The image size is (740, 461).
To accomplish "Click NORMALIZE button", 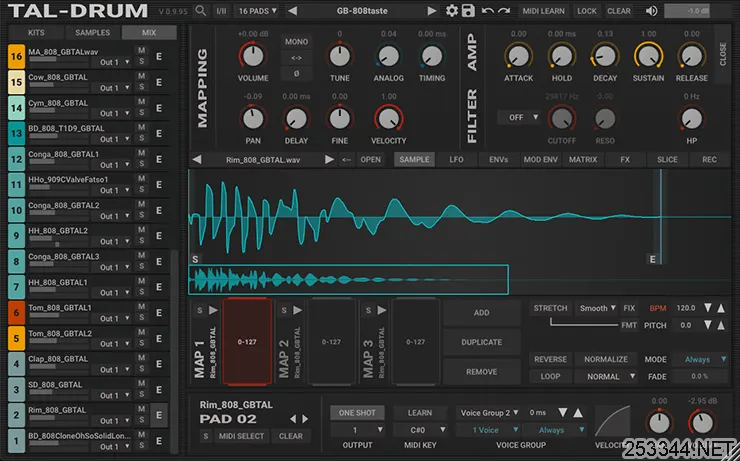I will [x=606, y=359].
